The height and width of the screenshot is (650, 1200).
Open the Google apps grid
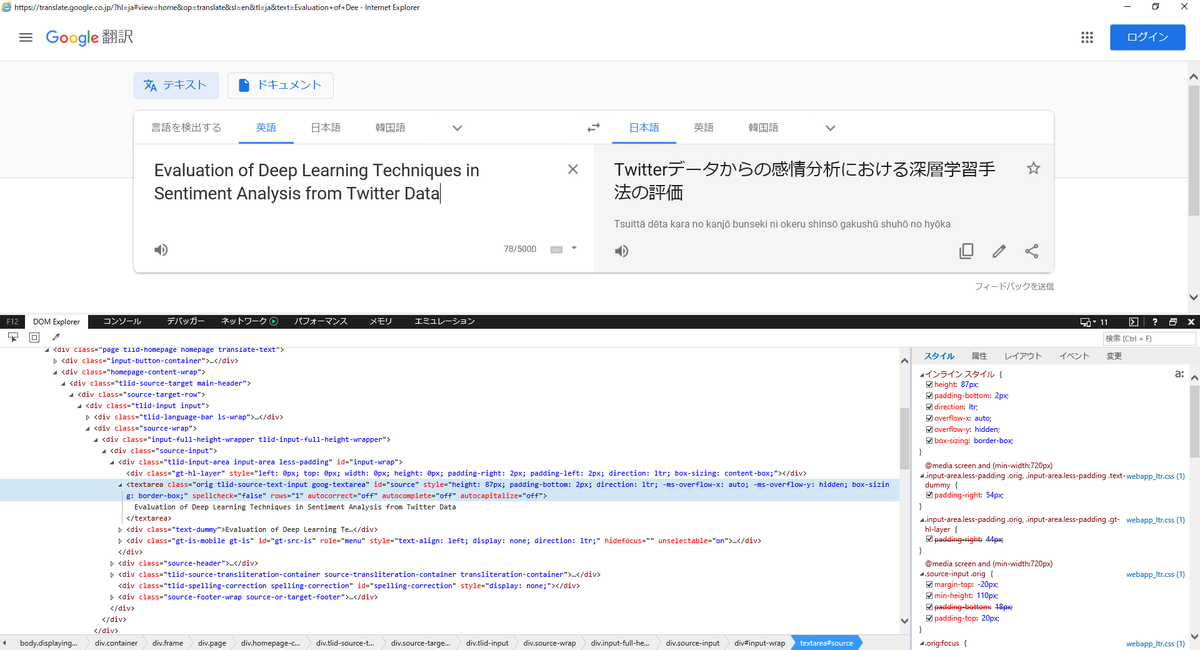(x=1087, y=37)
